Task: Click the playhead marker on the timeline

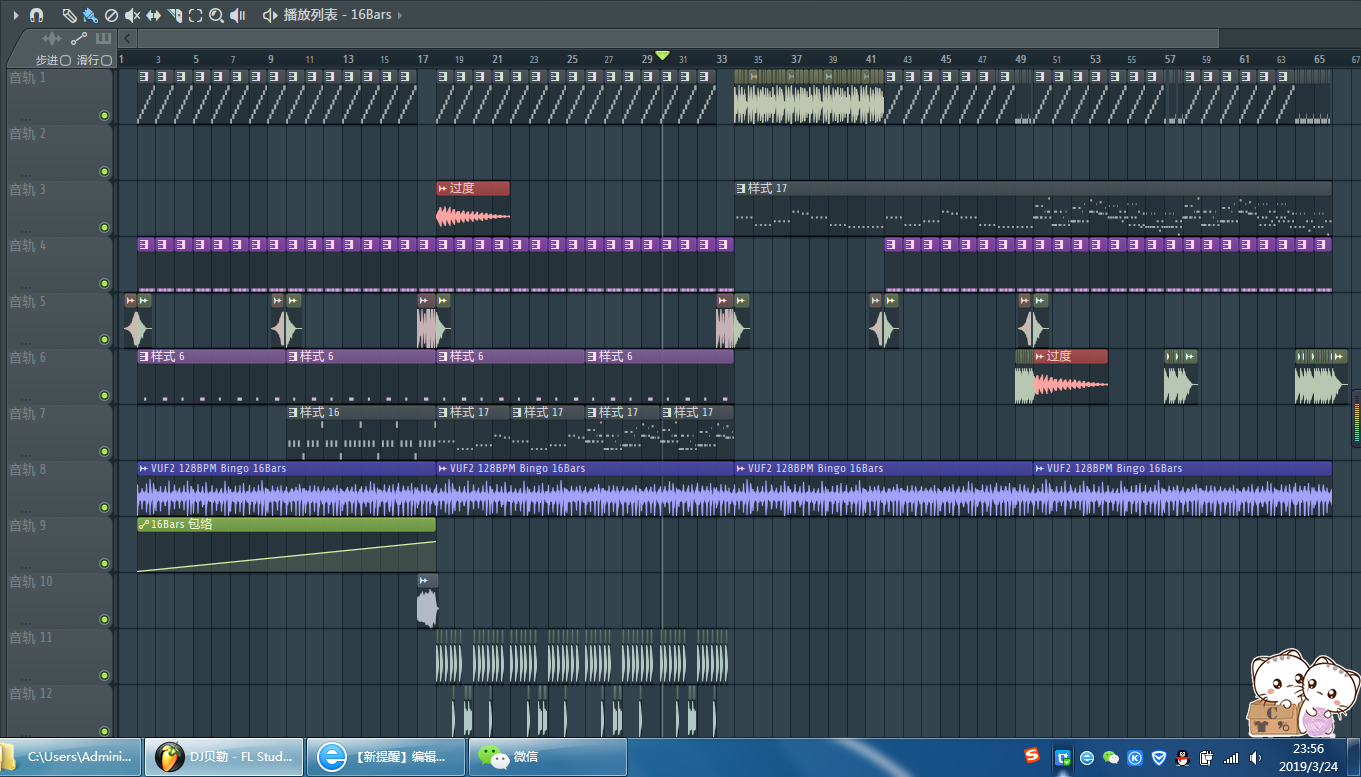Action: point(662,56)
